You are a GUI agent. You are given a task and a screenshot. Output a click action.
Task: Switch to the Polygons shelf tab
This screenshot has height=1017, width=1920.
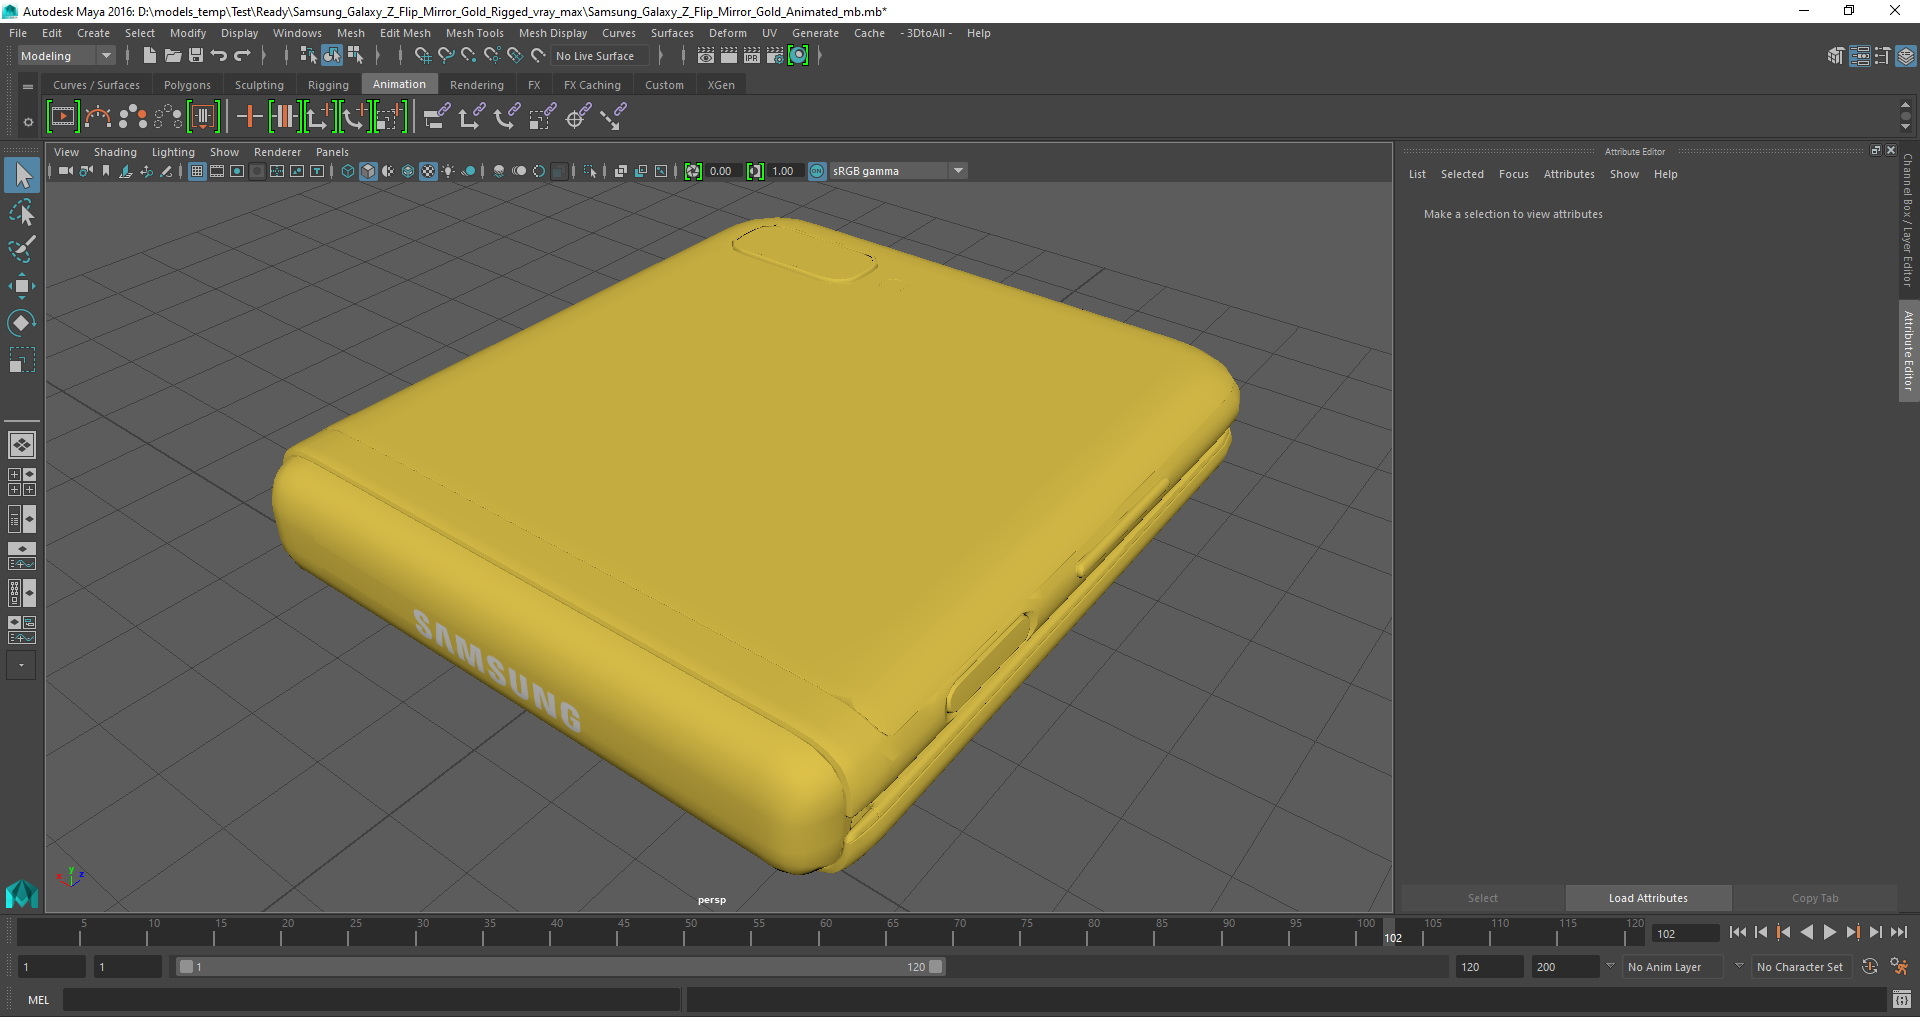(187, 85)
